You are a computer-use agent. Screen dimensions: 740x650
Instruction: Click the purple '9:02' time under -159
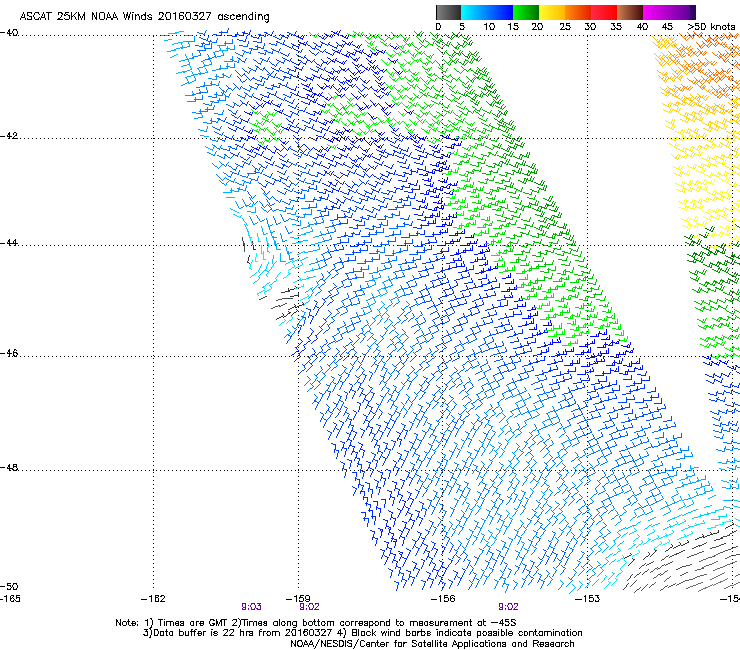[x=309, y=607]
